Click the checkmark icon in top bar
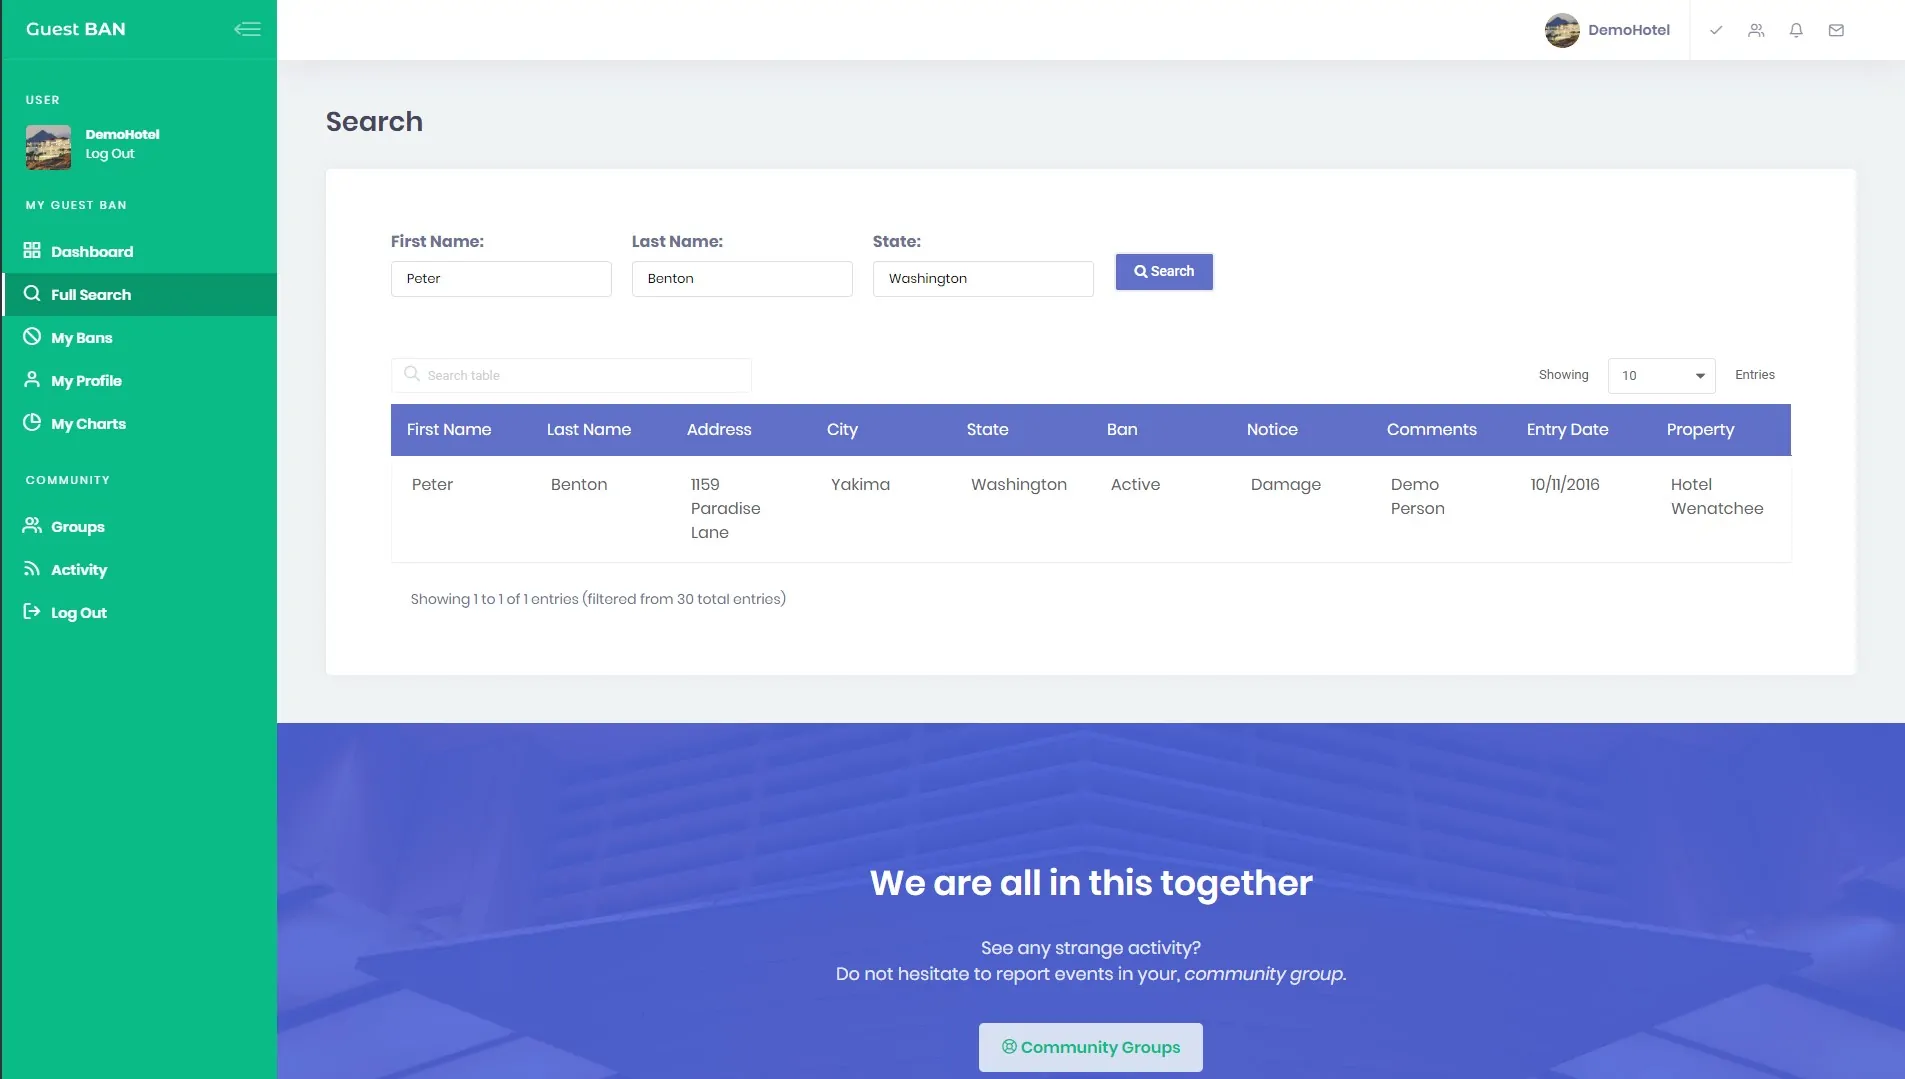Screen dimensions: 1905x1079 [x=1716, y=30]
